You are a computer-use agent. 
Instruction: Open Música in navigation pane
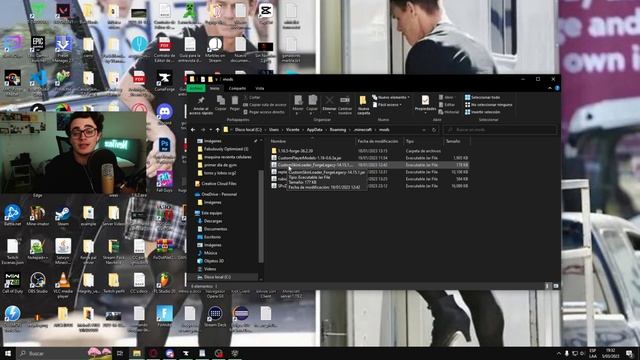[207, 253]
